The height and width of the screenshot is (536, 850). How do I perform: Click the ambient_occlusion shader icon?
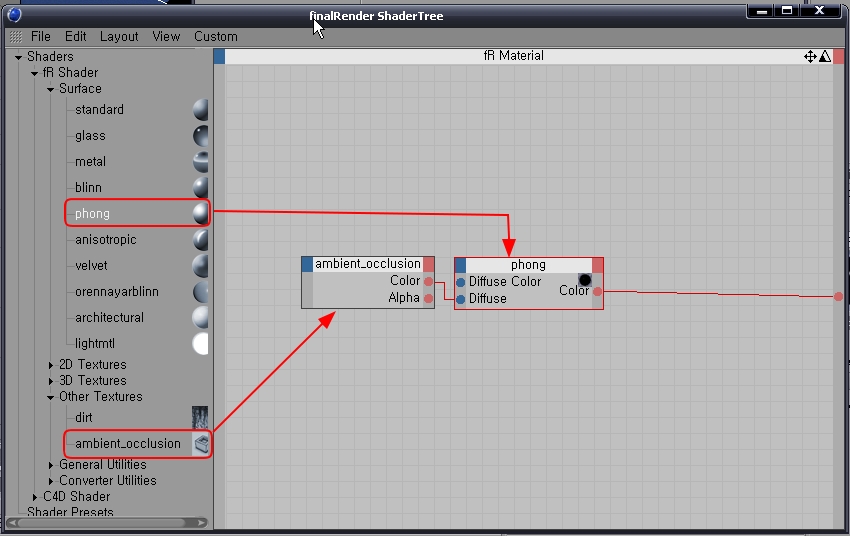201,444
